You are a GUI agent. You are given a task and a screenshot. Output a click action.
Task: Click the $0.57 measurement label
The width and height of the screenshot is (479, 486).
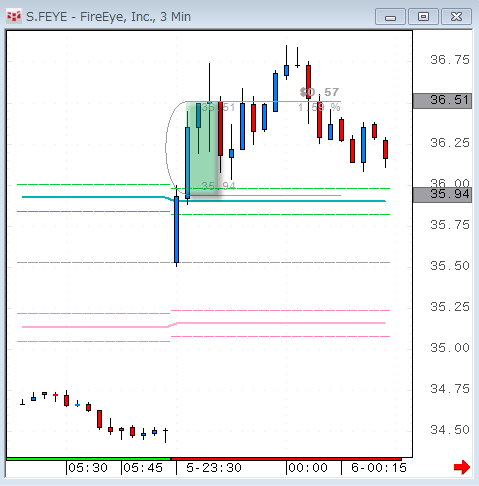coord(319,92)
